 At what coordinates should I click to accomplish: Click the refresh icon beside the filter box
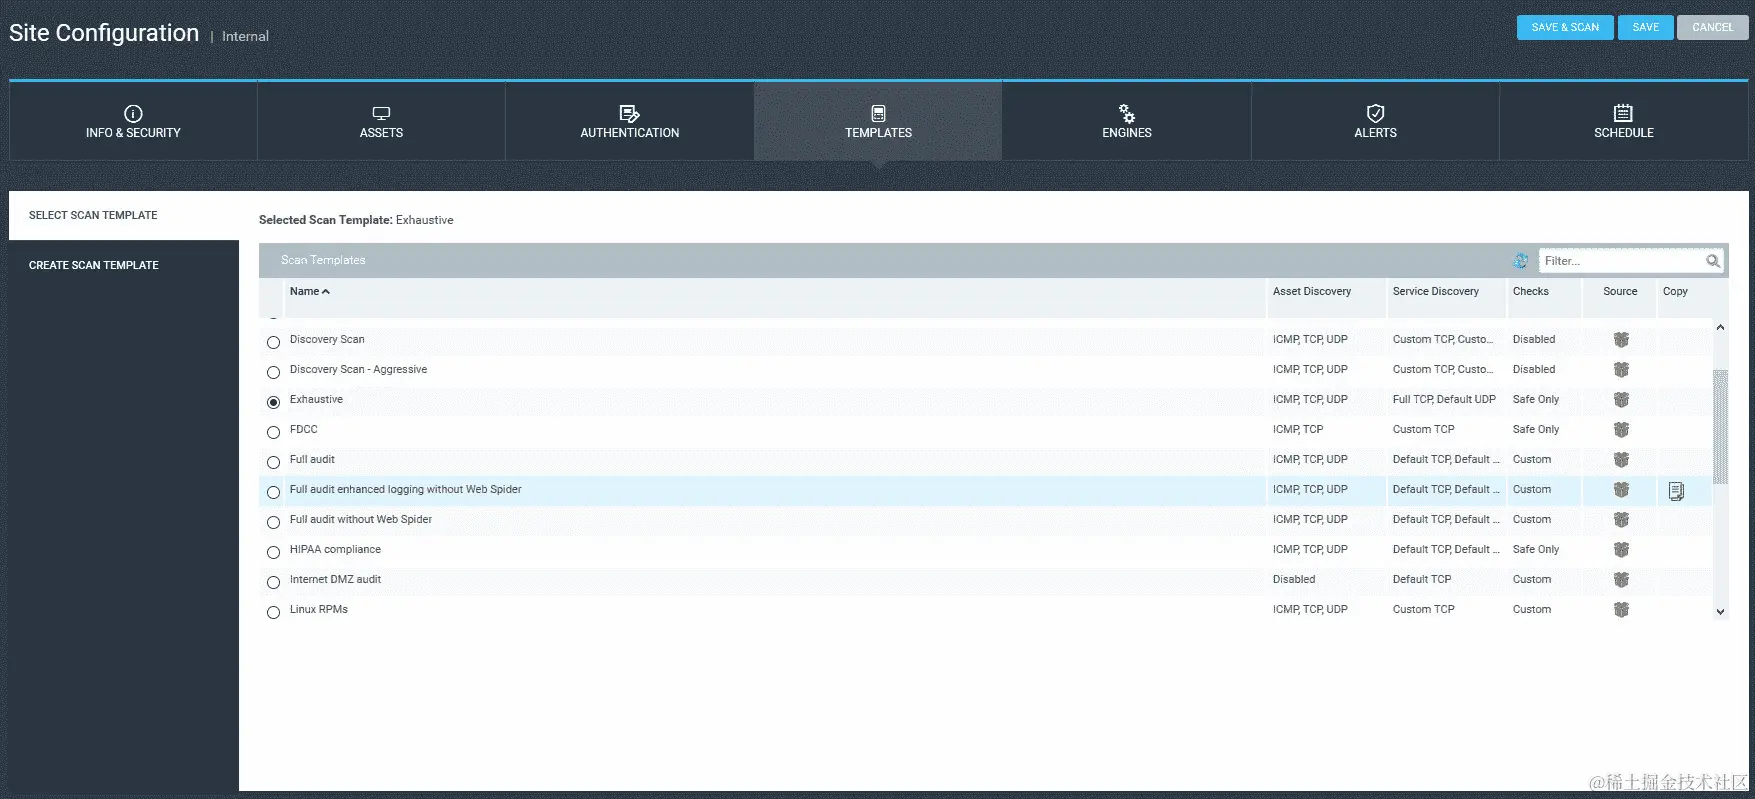coord(1521,261)
